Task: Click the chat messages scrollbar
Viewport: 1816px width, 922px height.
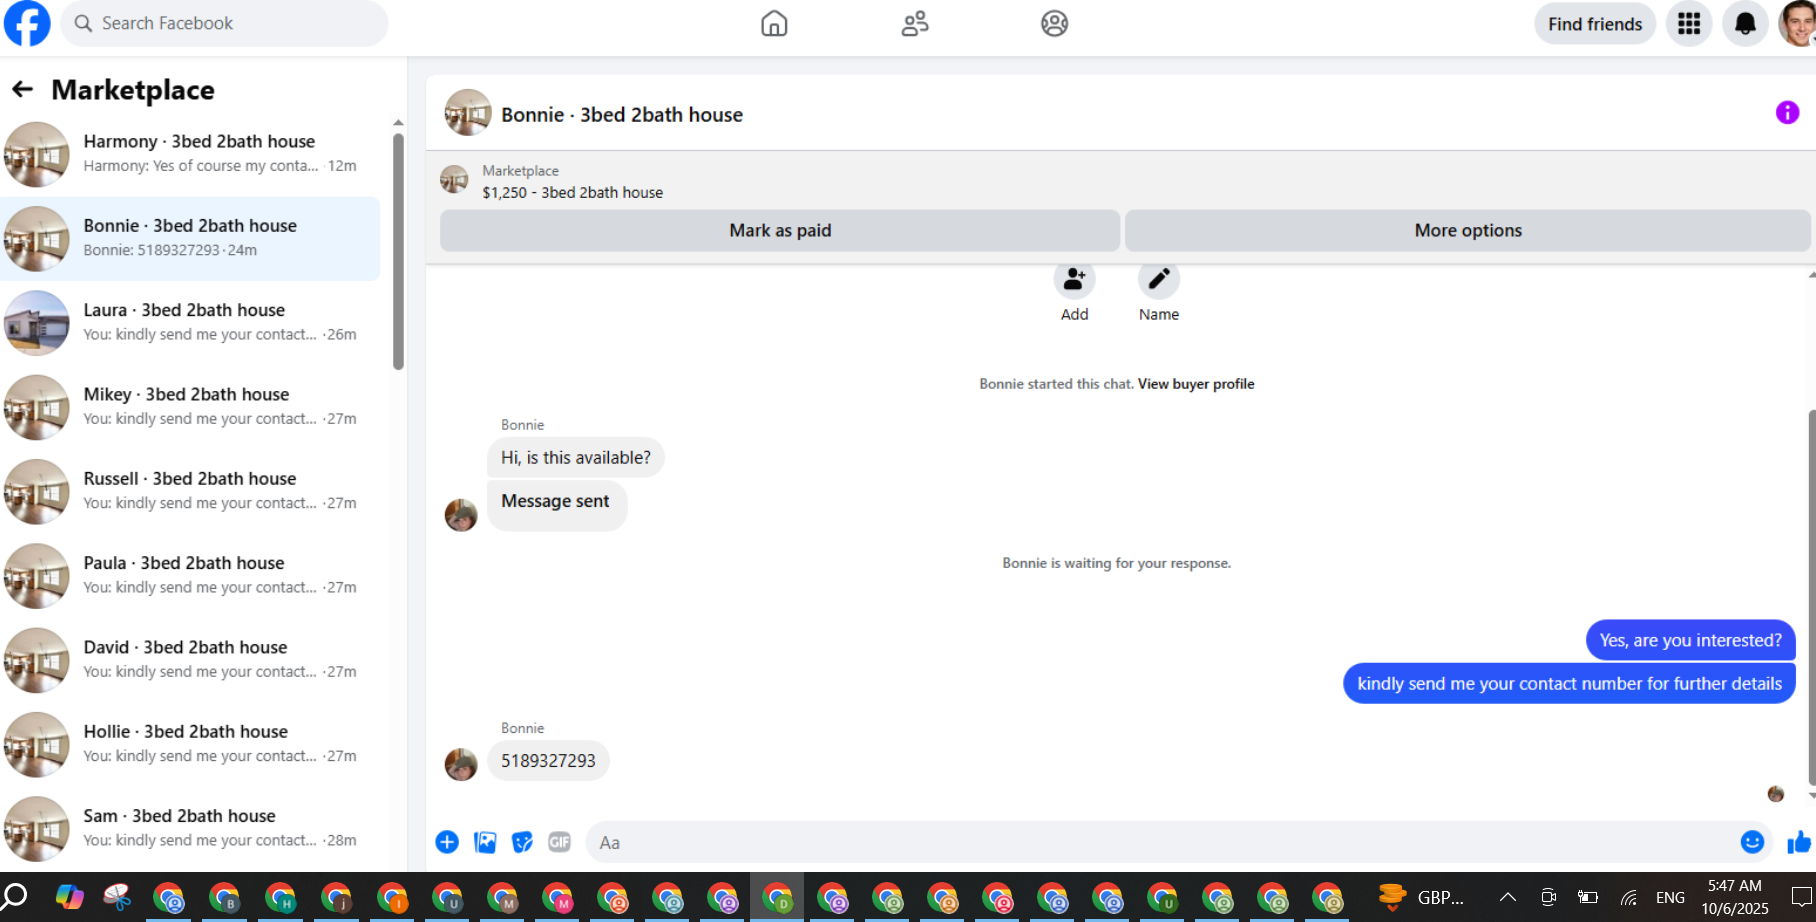Action: (x=1811, y=597)
